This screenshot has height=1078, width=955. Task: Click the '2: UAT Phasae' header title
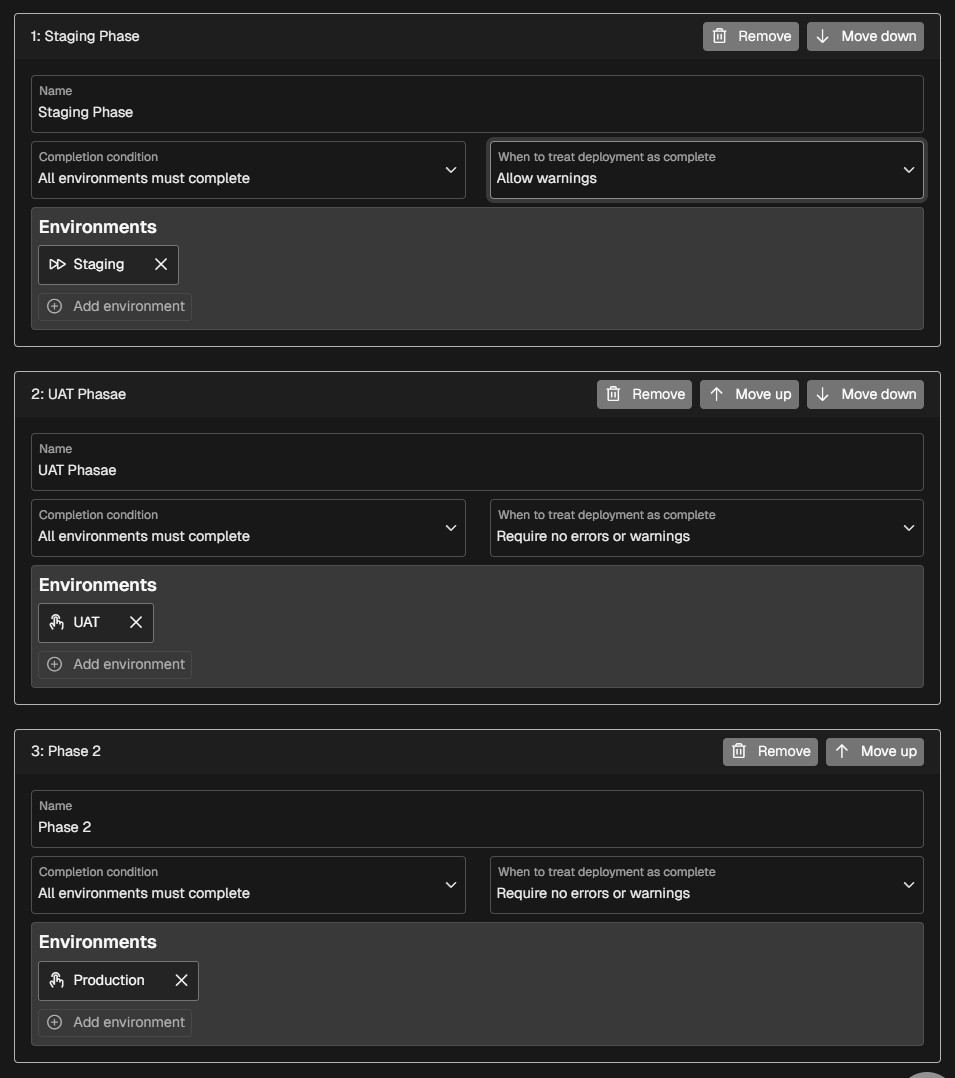(x=78, y=395)
